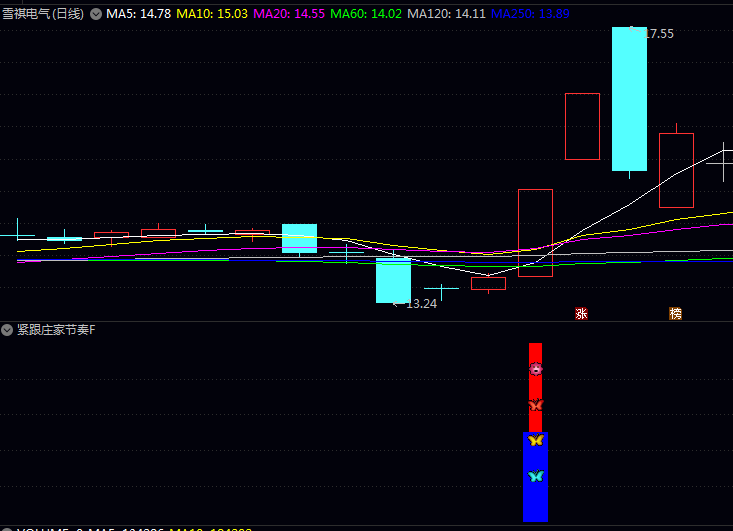Image resolution: width=733 pixels, height=531 pixels.
Task: Click the pink flower icon on red bar
Action: (536, 369)
